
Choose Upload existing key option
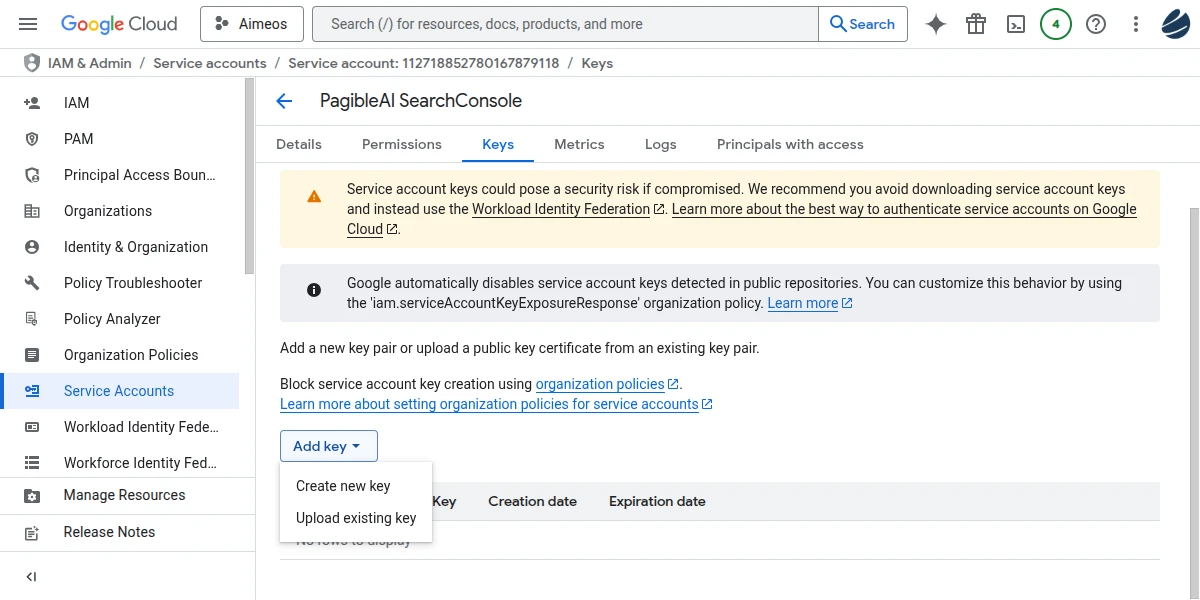[355, 518]
